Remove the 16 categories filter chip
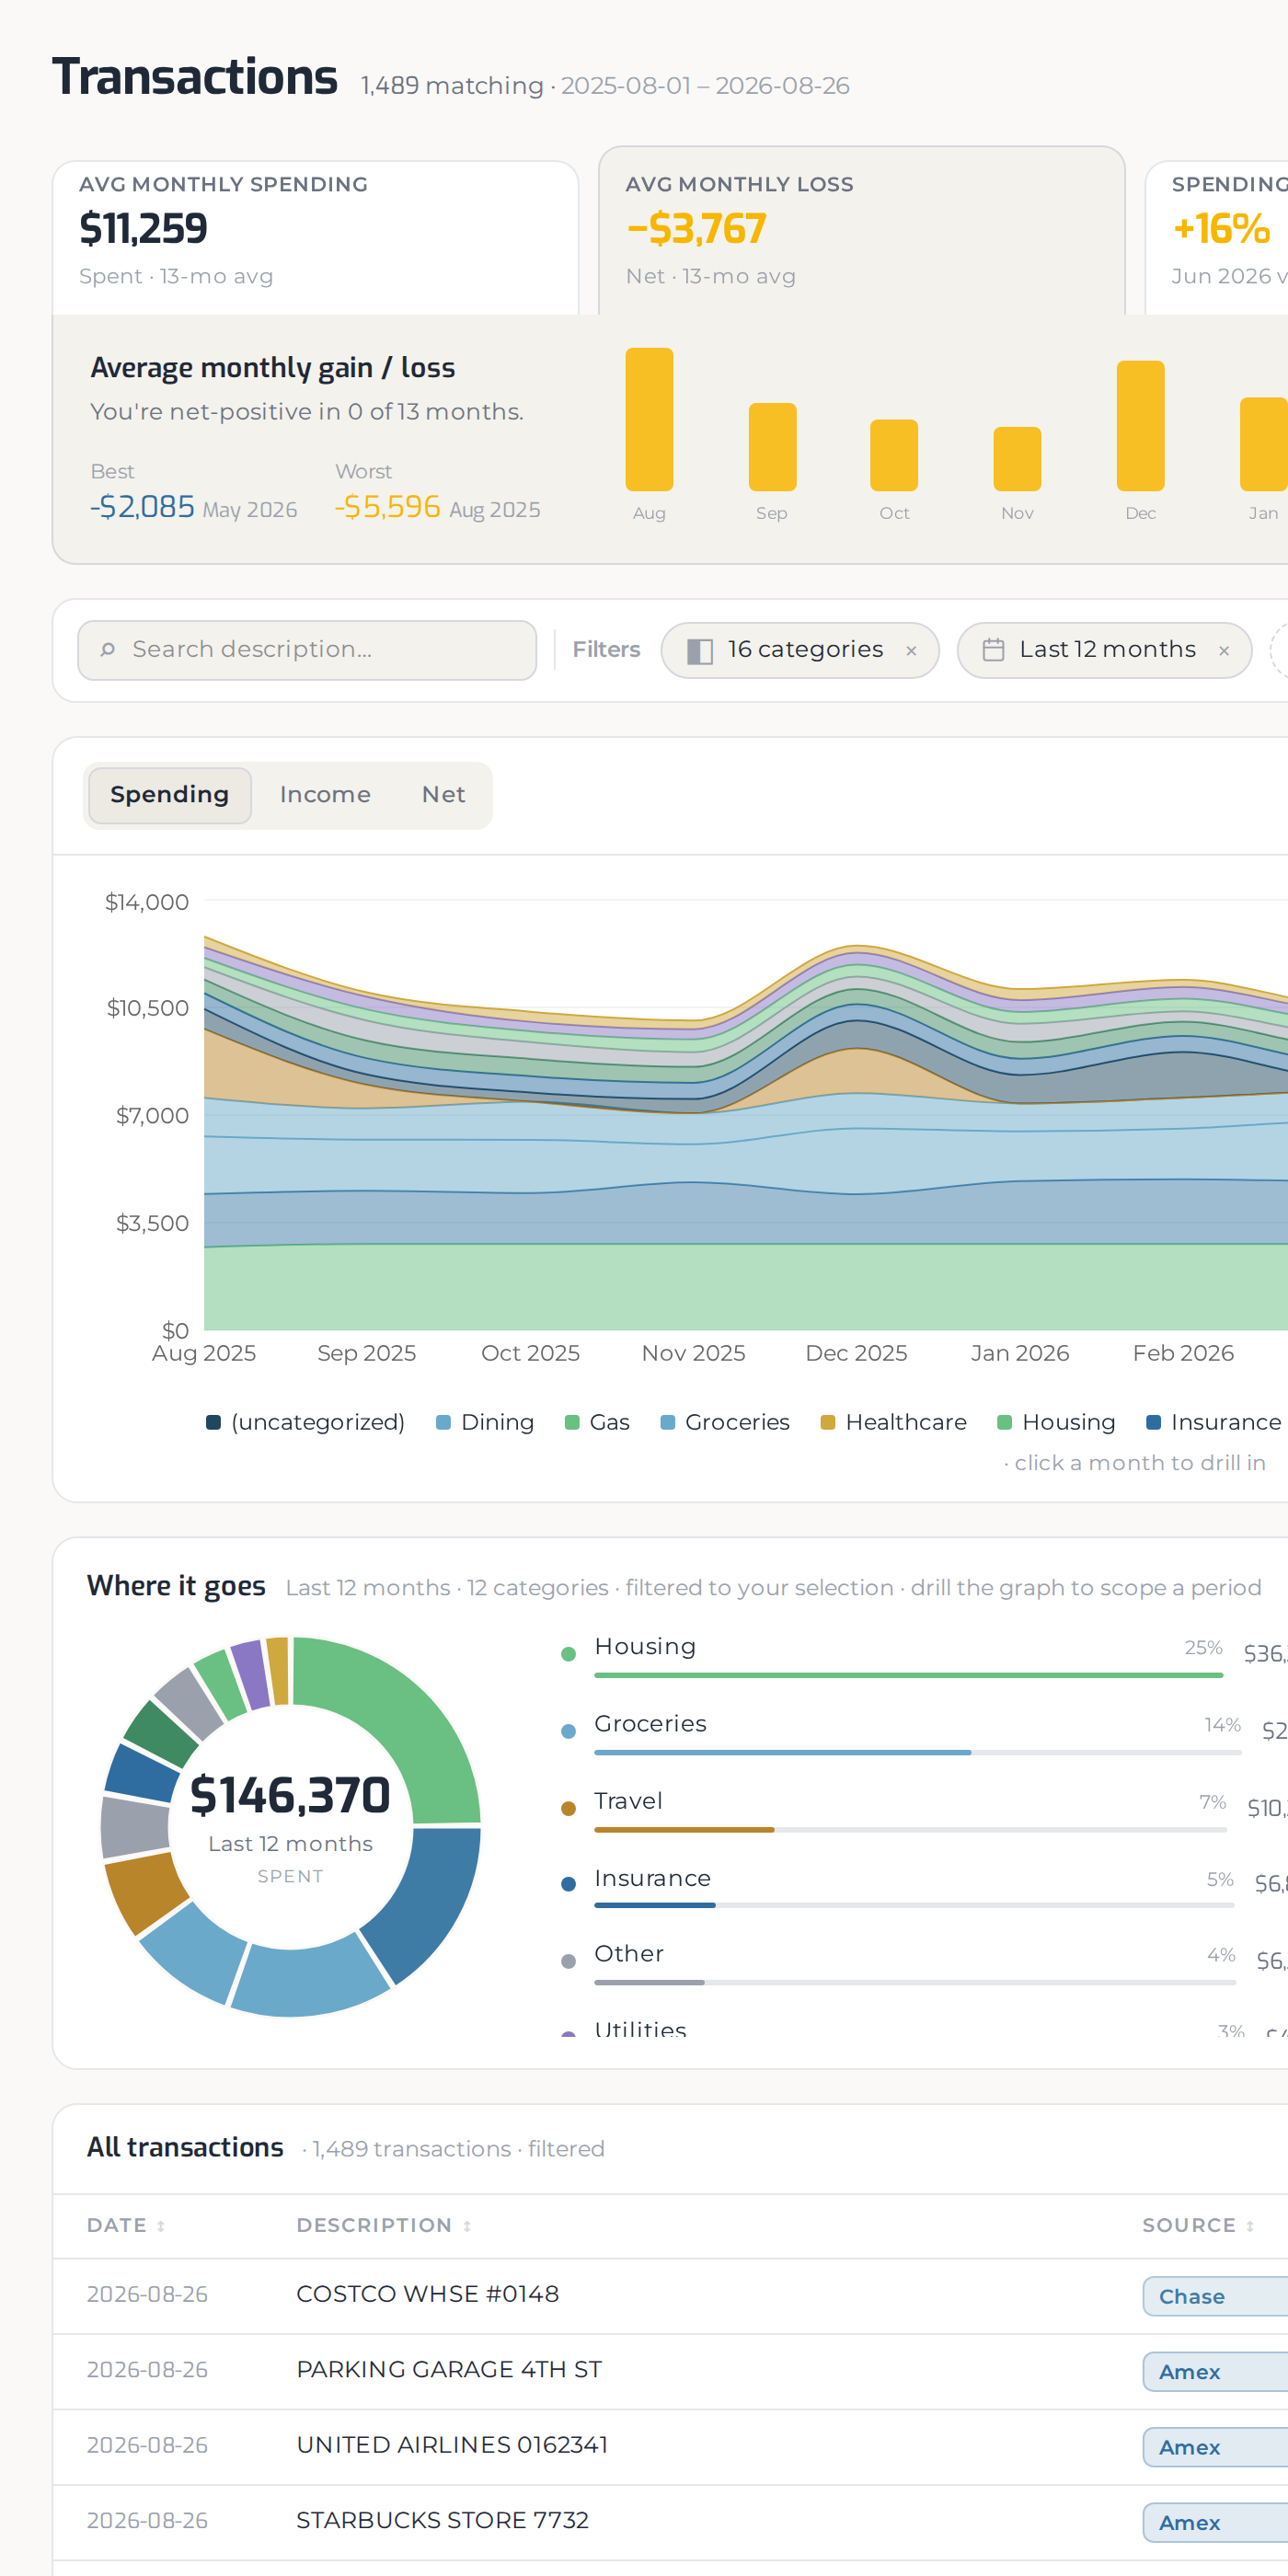This screenshot has height=2576, width=1288. [x=911, y=651]
